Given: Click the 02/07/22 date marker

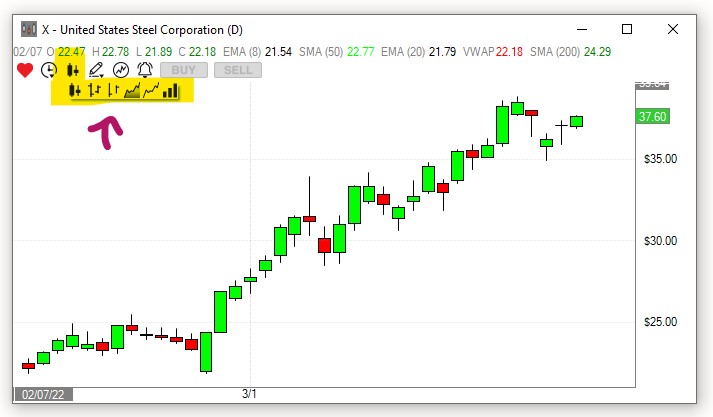Looking at the screenshot, I should pos(43,394).
